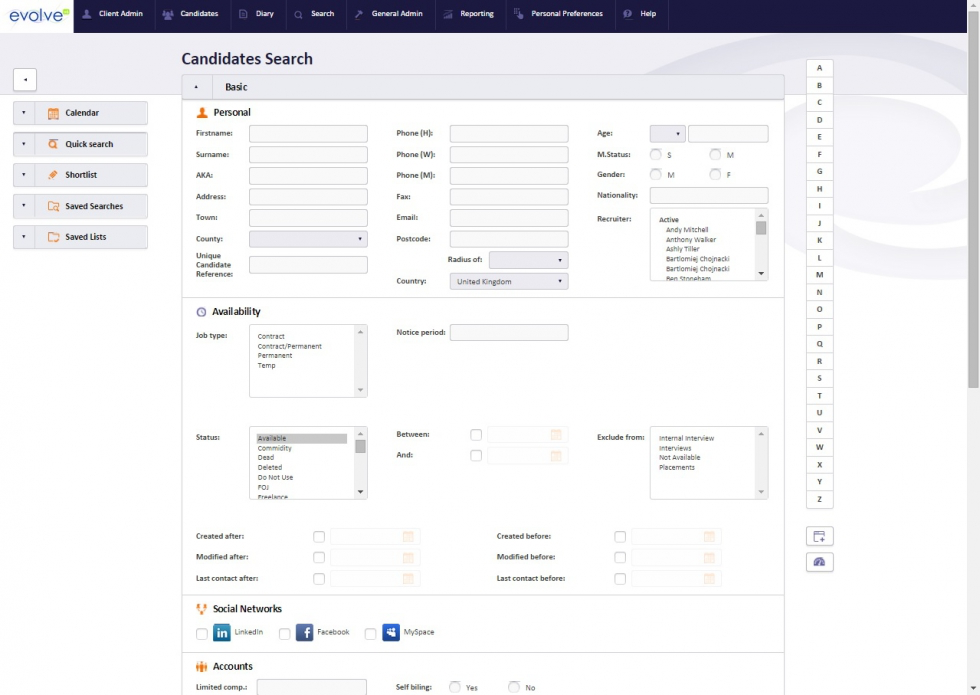
Task: Select the LinkedIn network icon
Action: tap(222, 632)
